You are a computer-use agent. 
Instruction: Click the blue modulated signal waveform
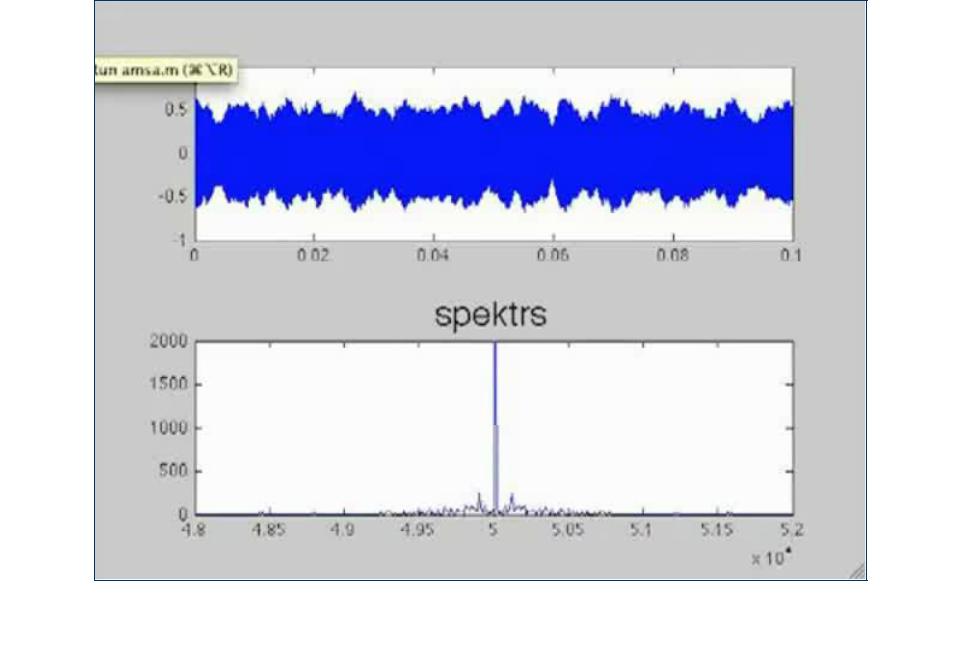[494, 153]
